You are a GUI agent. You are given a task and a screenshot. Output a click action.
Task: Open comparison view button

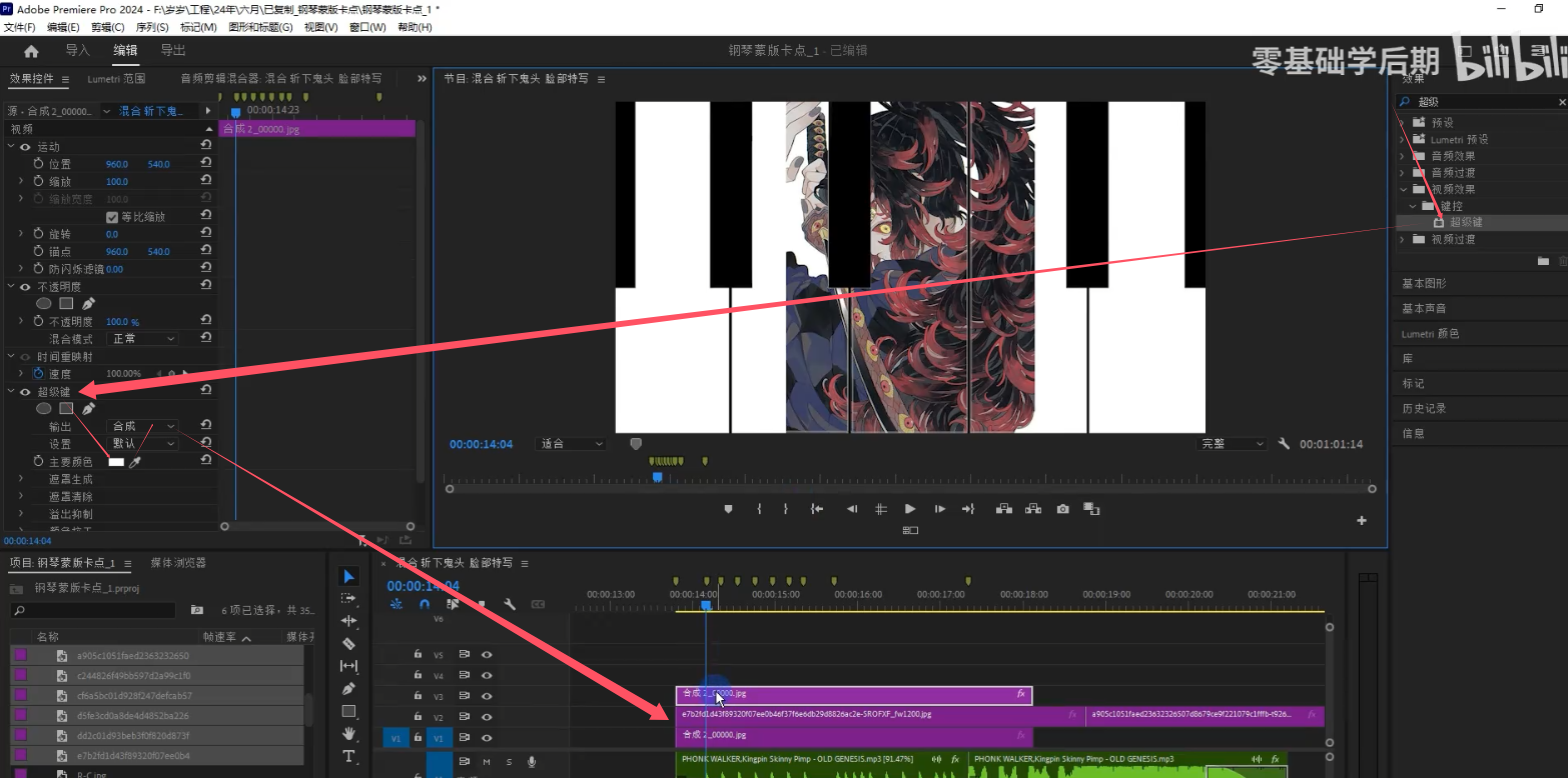coord(1091,509)
